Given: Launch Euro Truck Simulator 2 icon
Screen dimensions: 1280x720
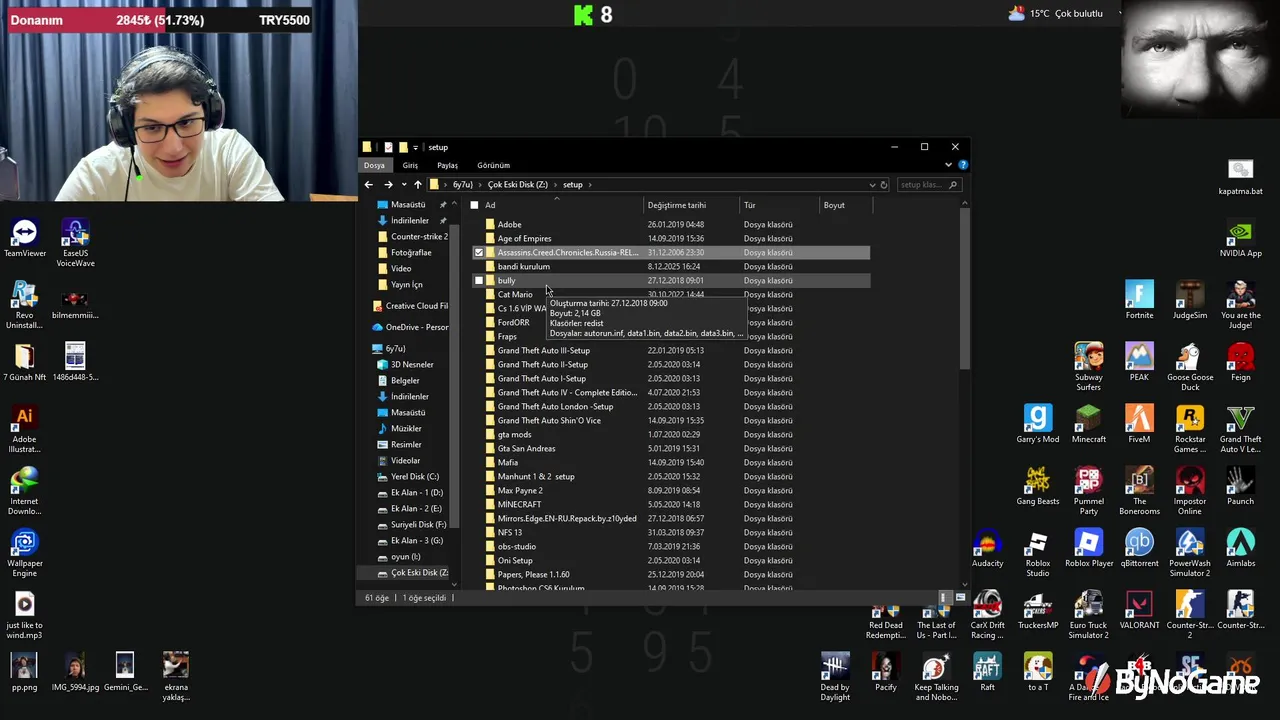Looking at the screenshot, I should click(1089, 615).
